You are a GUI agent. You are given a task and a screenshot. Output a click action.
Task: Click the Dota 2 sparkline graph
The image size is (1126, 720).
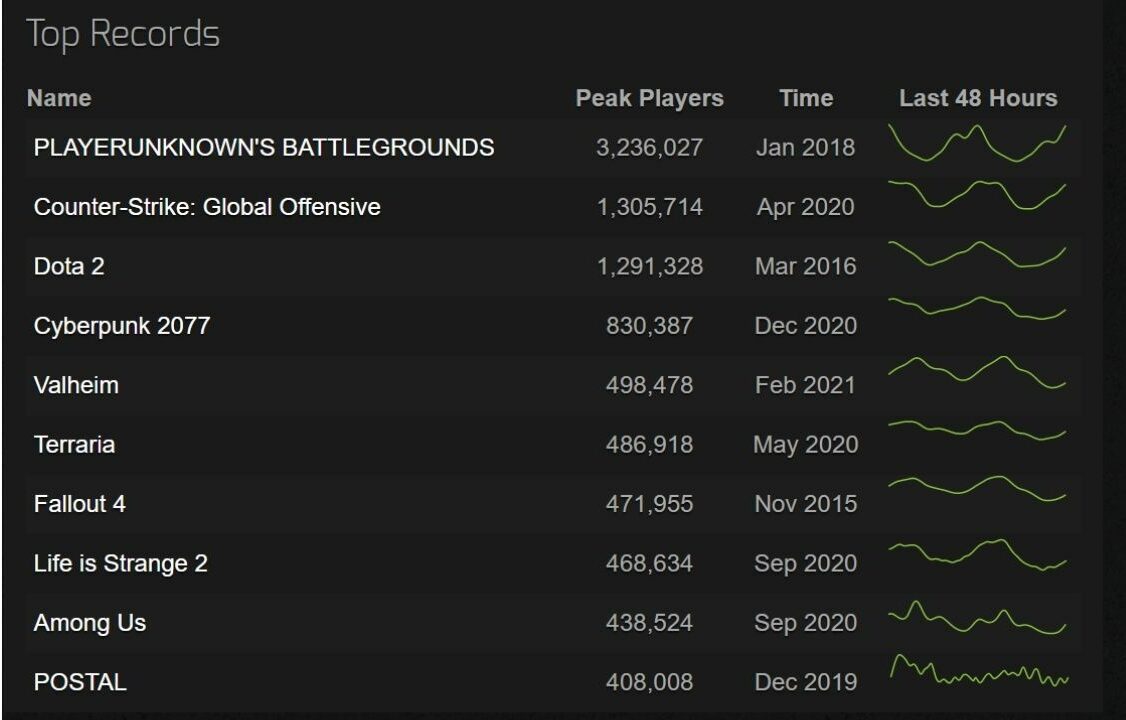977,254
